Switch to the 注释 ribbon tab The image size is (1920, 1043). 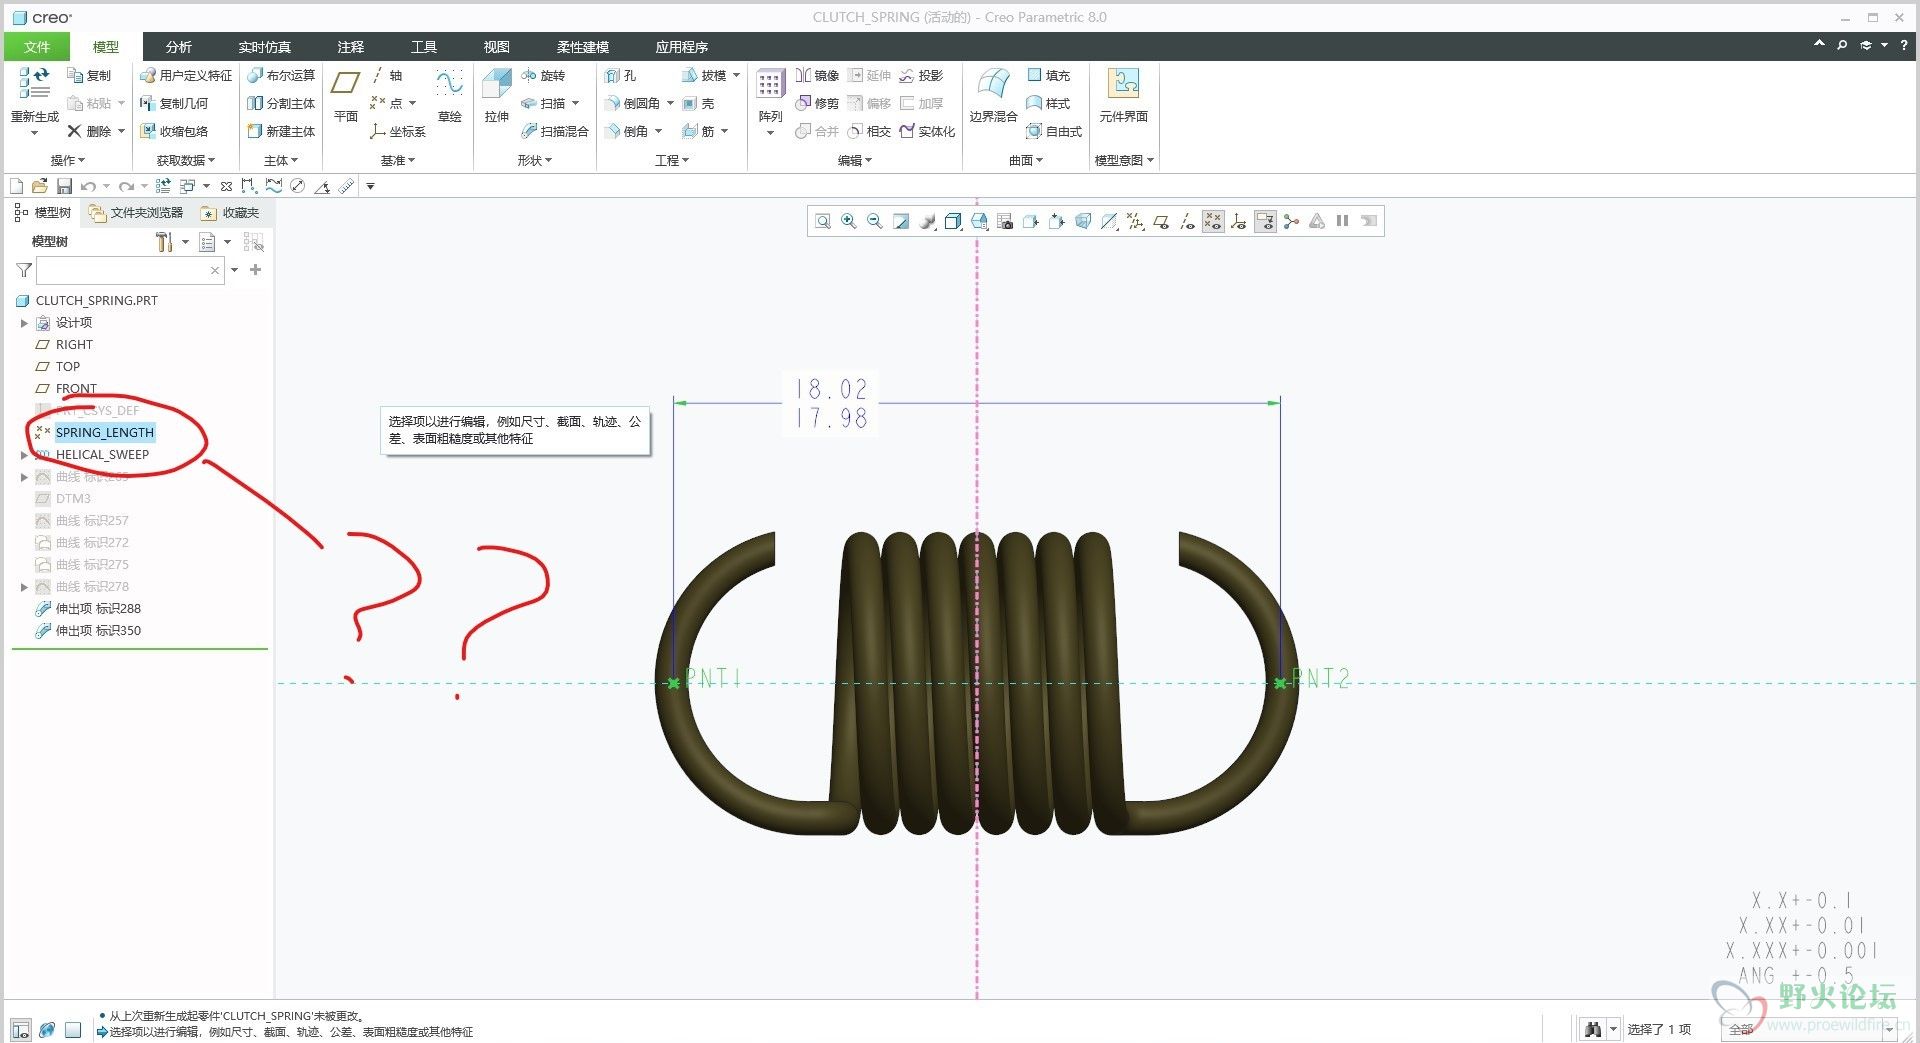pos(351,47)
